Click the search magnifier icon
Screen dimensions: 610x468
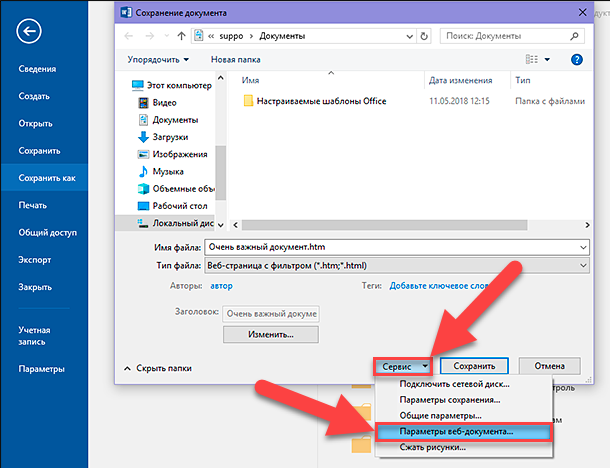[x=574, y=36]
